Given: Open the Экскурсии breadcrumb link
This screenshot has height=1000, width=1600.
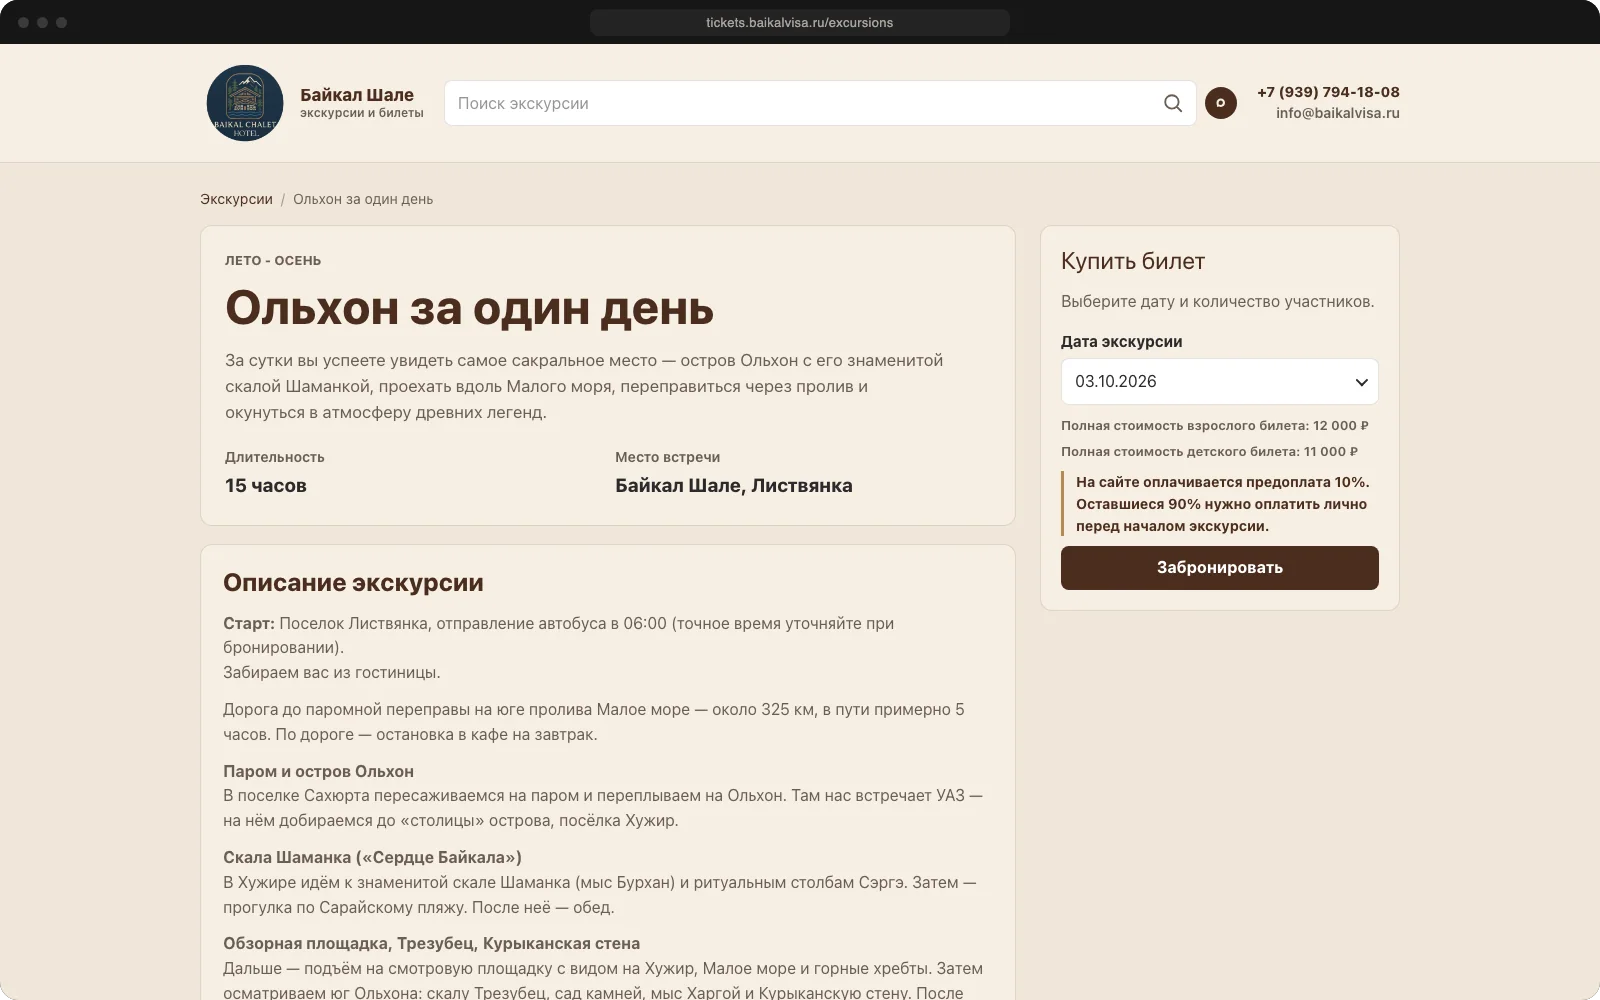Looking at the screenshot, I should [236, 199].
